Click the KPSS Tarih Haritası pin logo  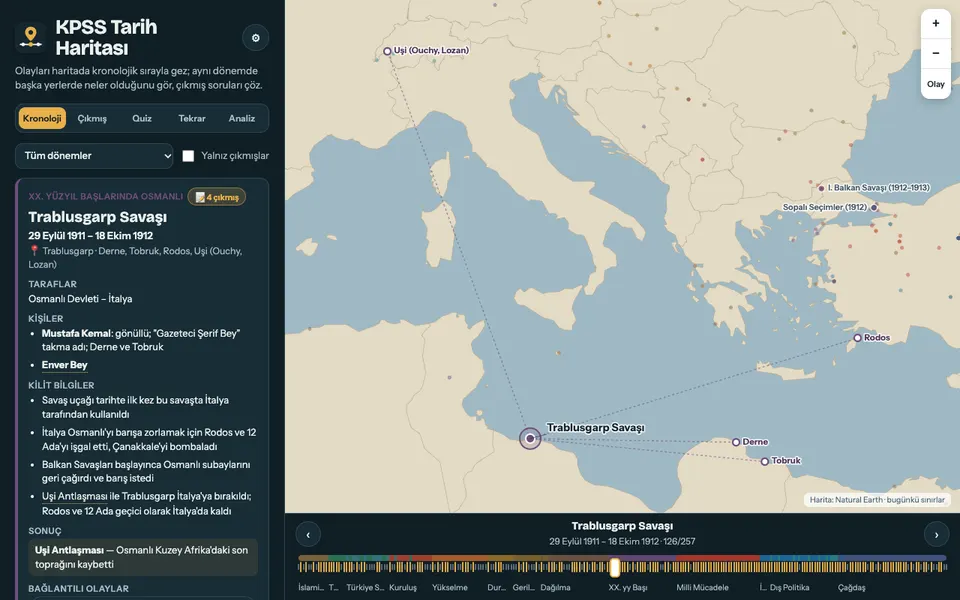[x=31, y=37]
